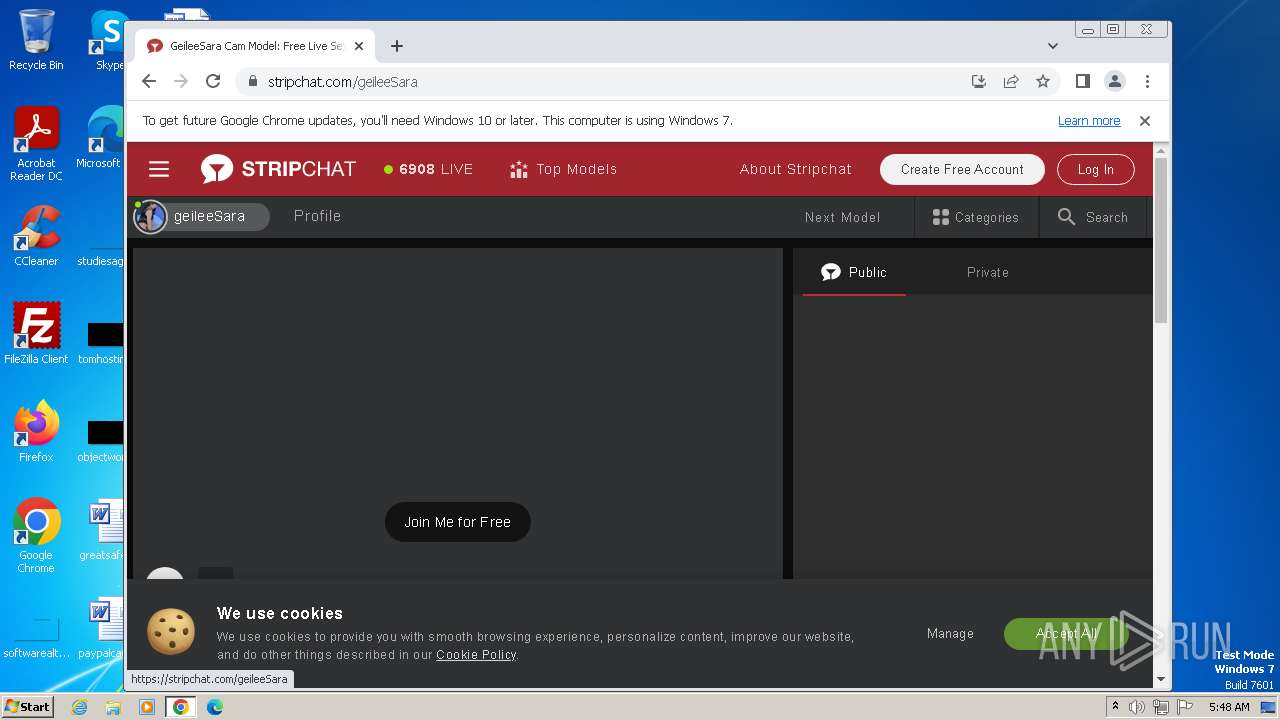The width and height of the screenshot is (1280, 720).
Task: Click the Windows Start button
Action: (x=27, y=706)
